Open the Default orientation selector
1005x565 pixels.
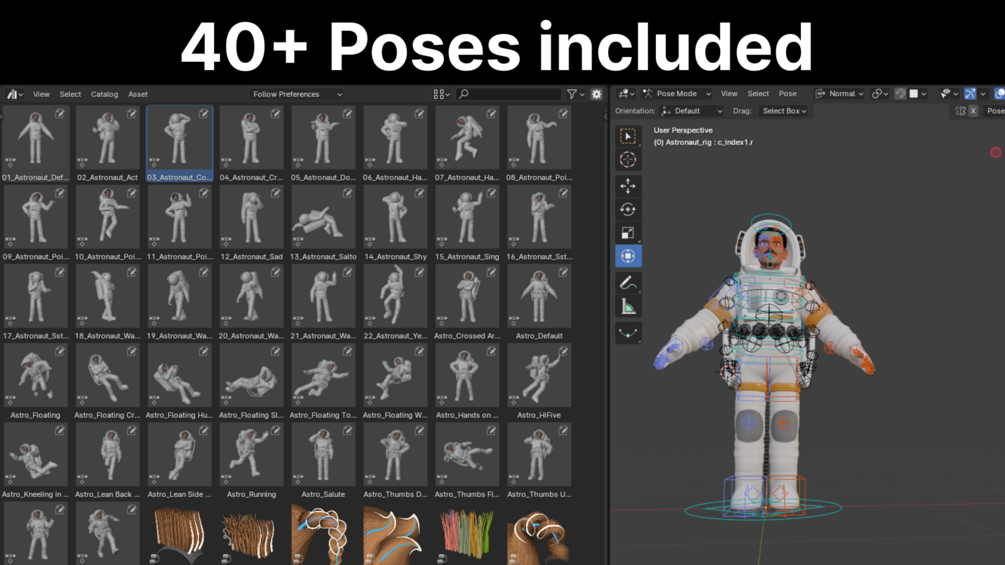pos(692,111)
